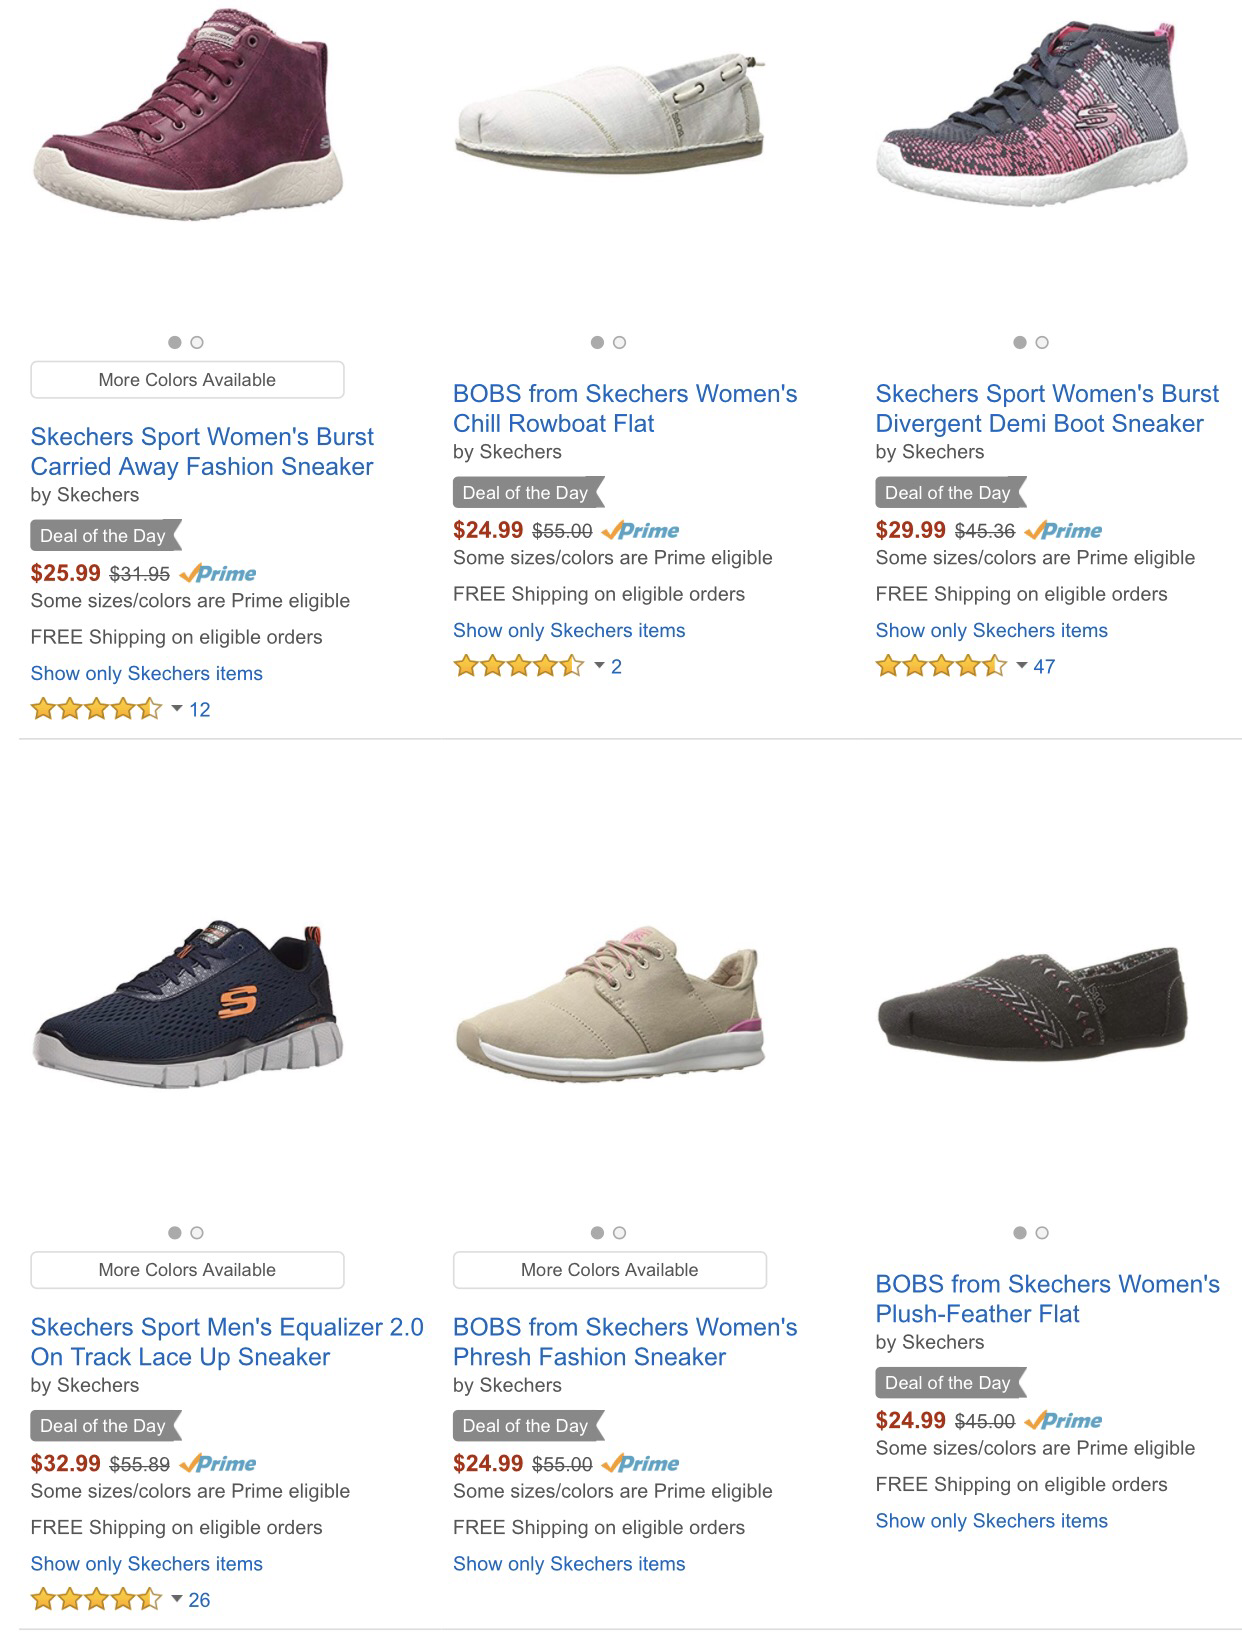
Task: Select second image dot under the burgundy sneaker
Action: [197, 343]
